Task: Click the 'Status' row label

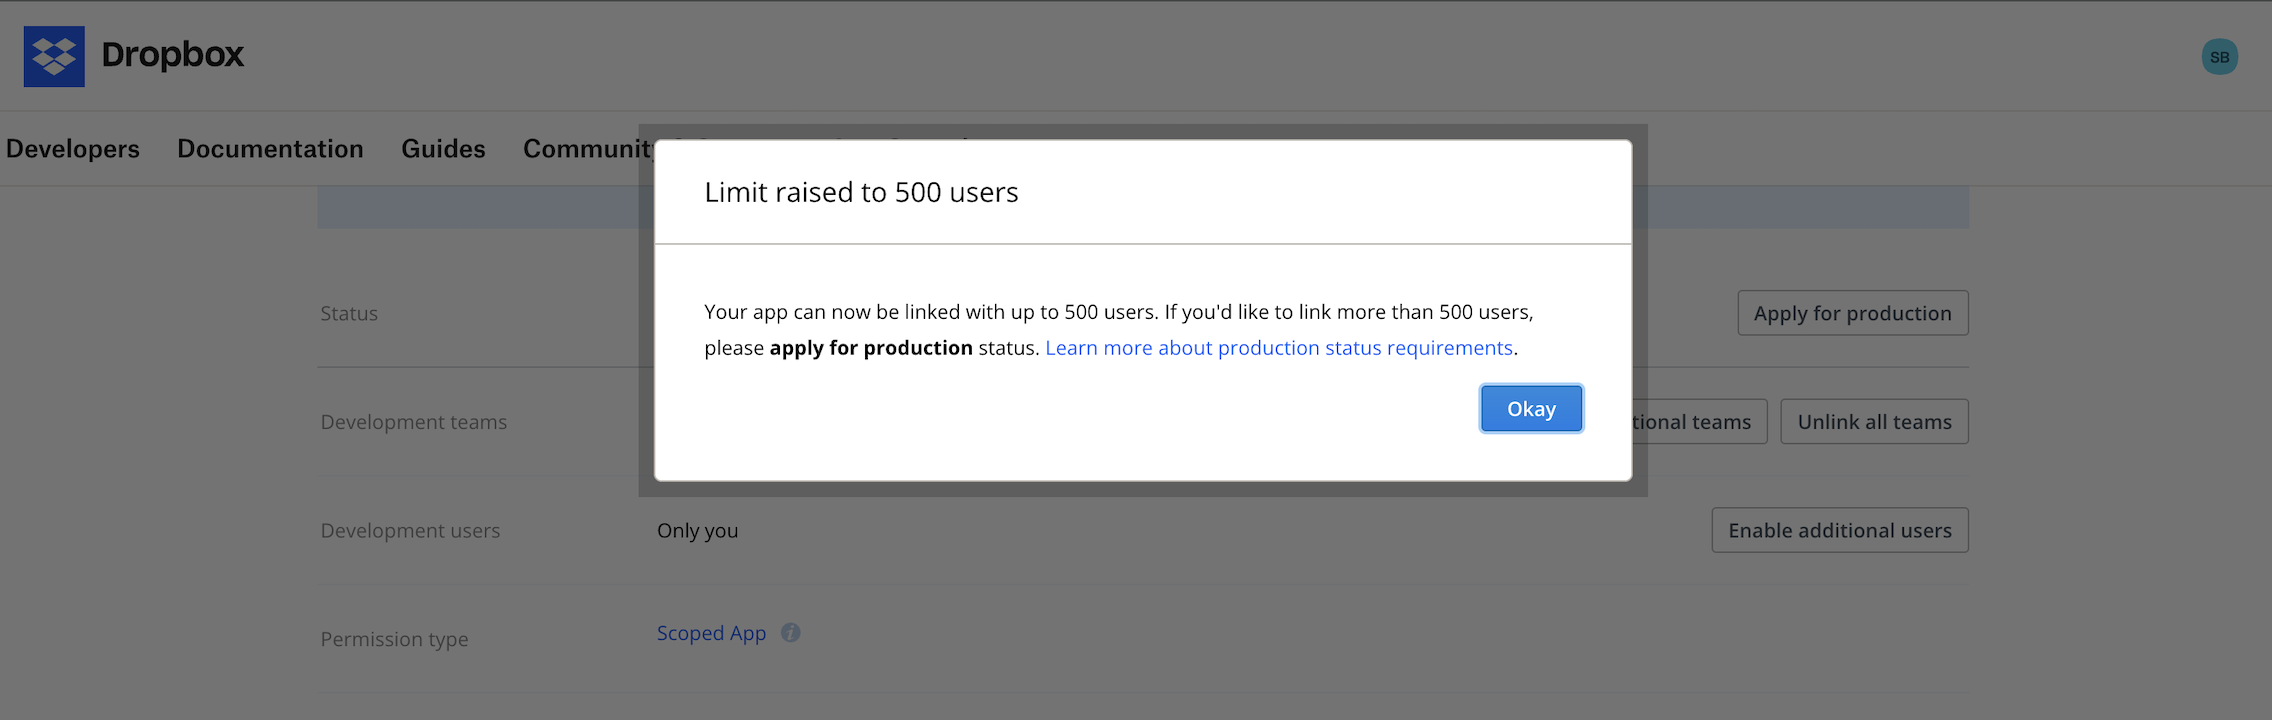Action: point(349,314)
